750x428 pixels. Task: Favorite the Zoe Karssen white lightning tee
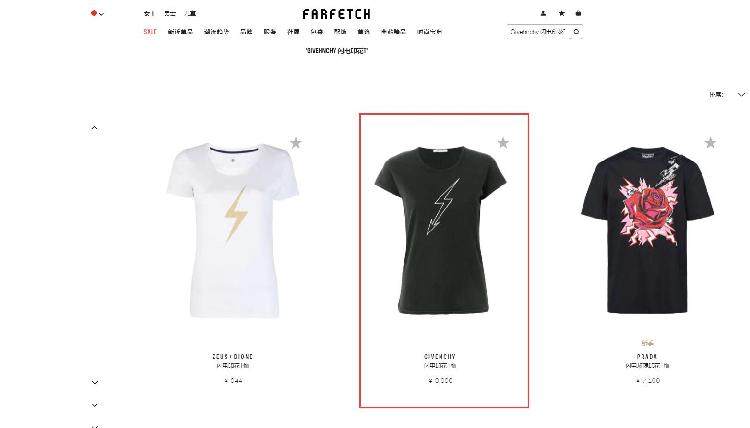pos(296,143)
